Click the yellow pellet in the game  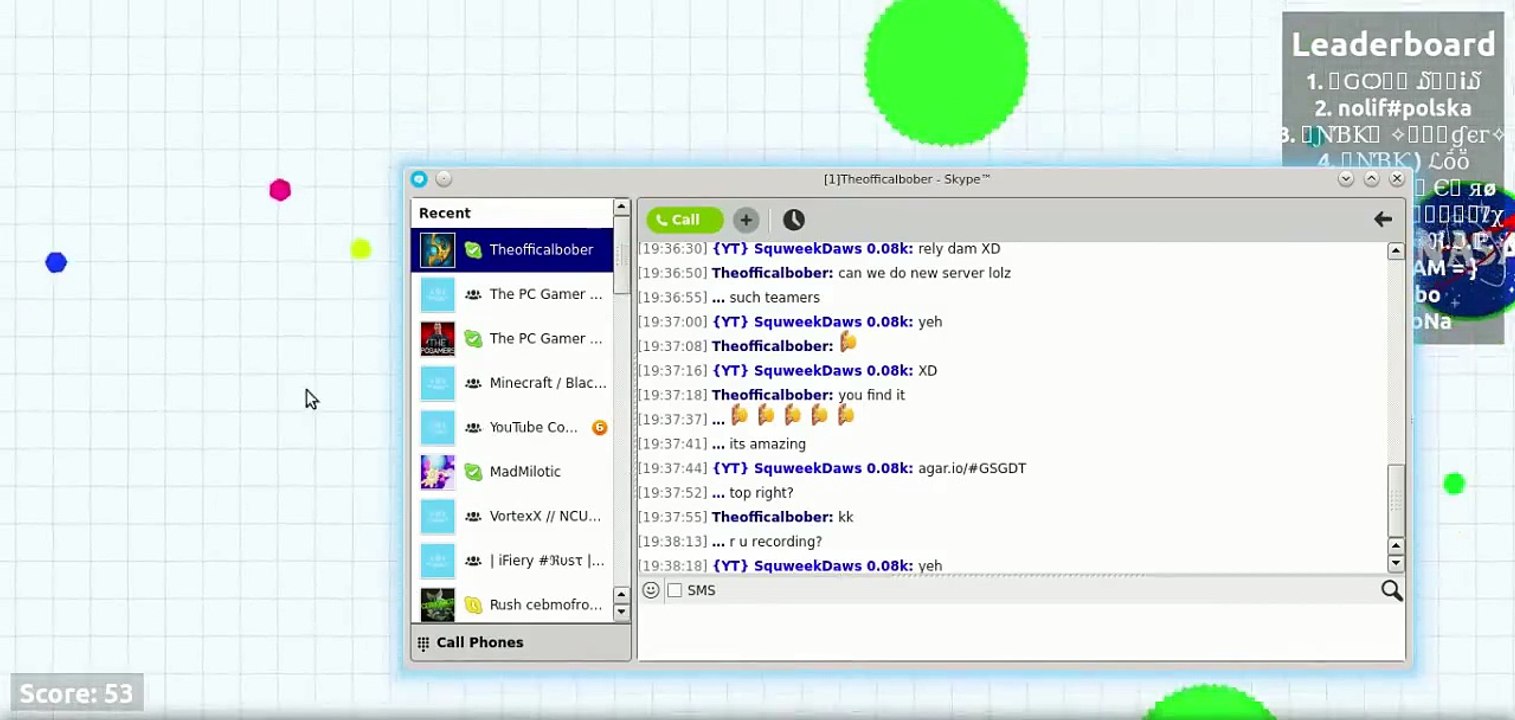(x=361, y=249)
